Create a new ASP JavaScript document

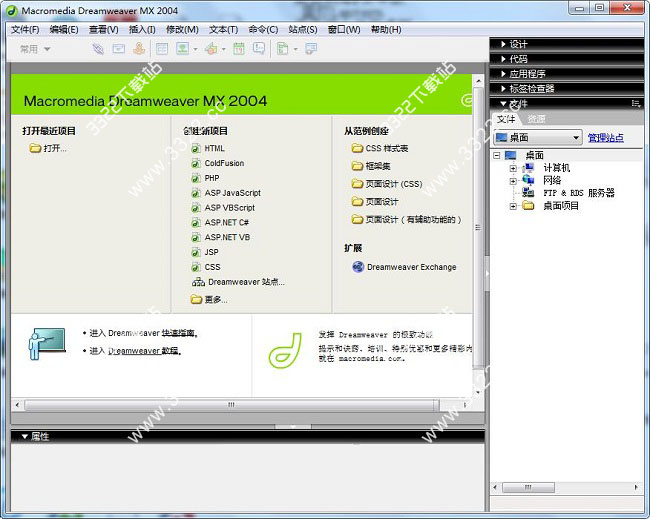(x=226, y=193)
